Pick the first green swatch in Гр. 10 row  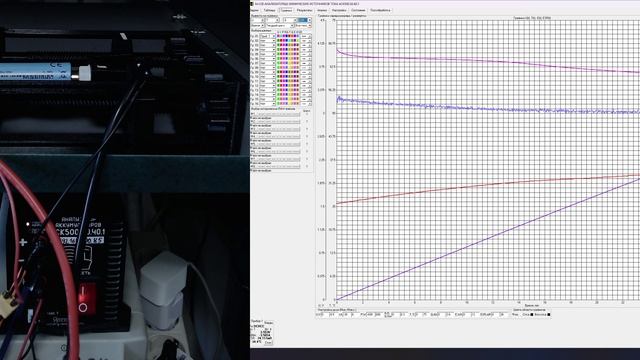tap(278, 76)
